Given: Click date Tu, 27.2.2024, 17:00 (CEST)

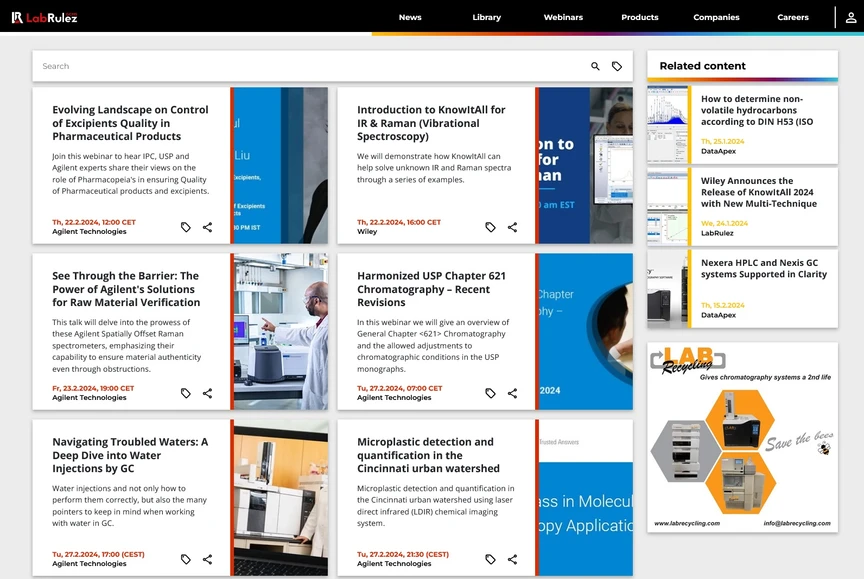Looking at the screenshot, I should 98,554.
